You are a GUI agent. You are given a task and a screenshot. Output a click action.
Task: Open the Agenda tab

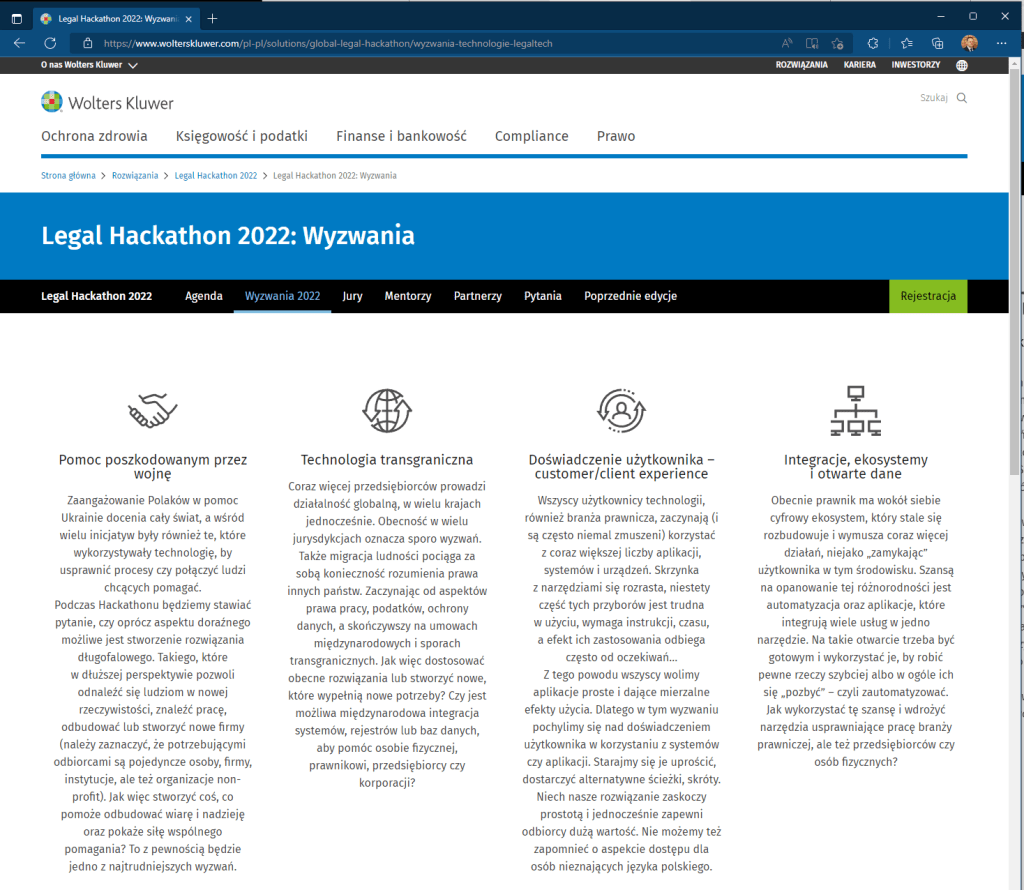[203, 296]
